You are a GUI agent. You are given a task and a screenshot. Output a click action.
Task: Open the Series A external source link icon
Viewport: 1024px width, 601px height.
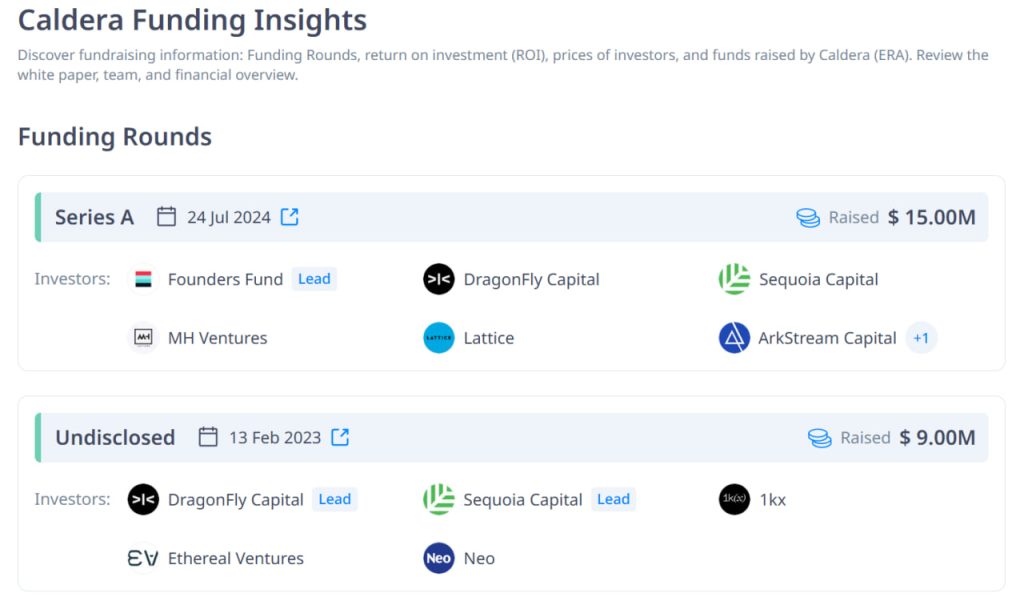pyautogui.click(x=289, y=217)
